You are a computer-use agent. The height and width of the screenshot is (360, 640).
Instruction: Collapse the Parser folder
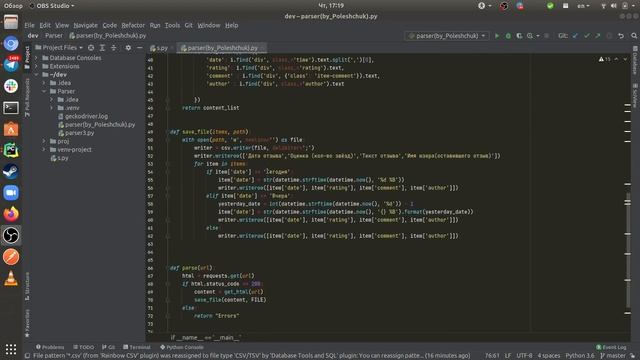(44, 91)
